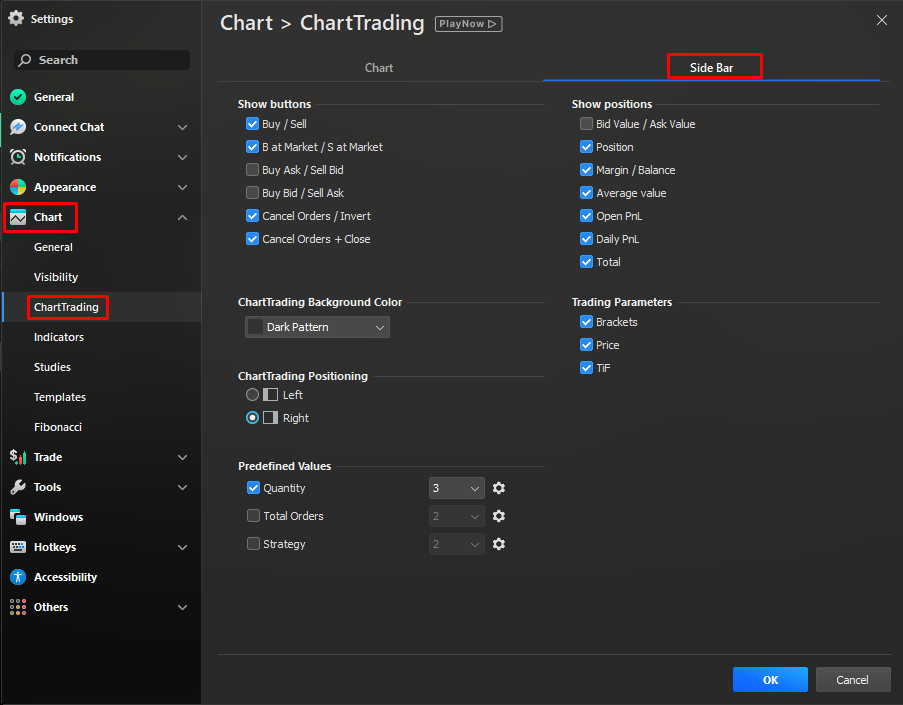The height and width of the screenshot is (705, 903).
Task: Click the Accessibility icon in sidebar
Action: click(18, 577)
